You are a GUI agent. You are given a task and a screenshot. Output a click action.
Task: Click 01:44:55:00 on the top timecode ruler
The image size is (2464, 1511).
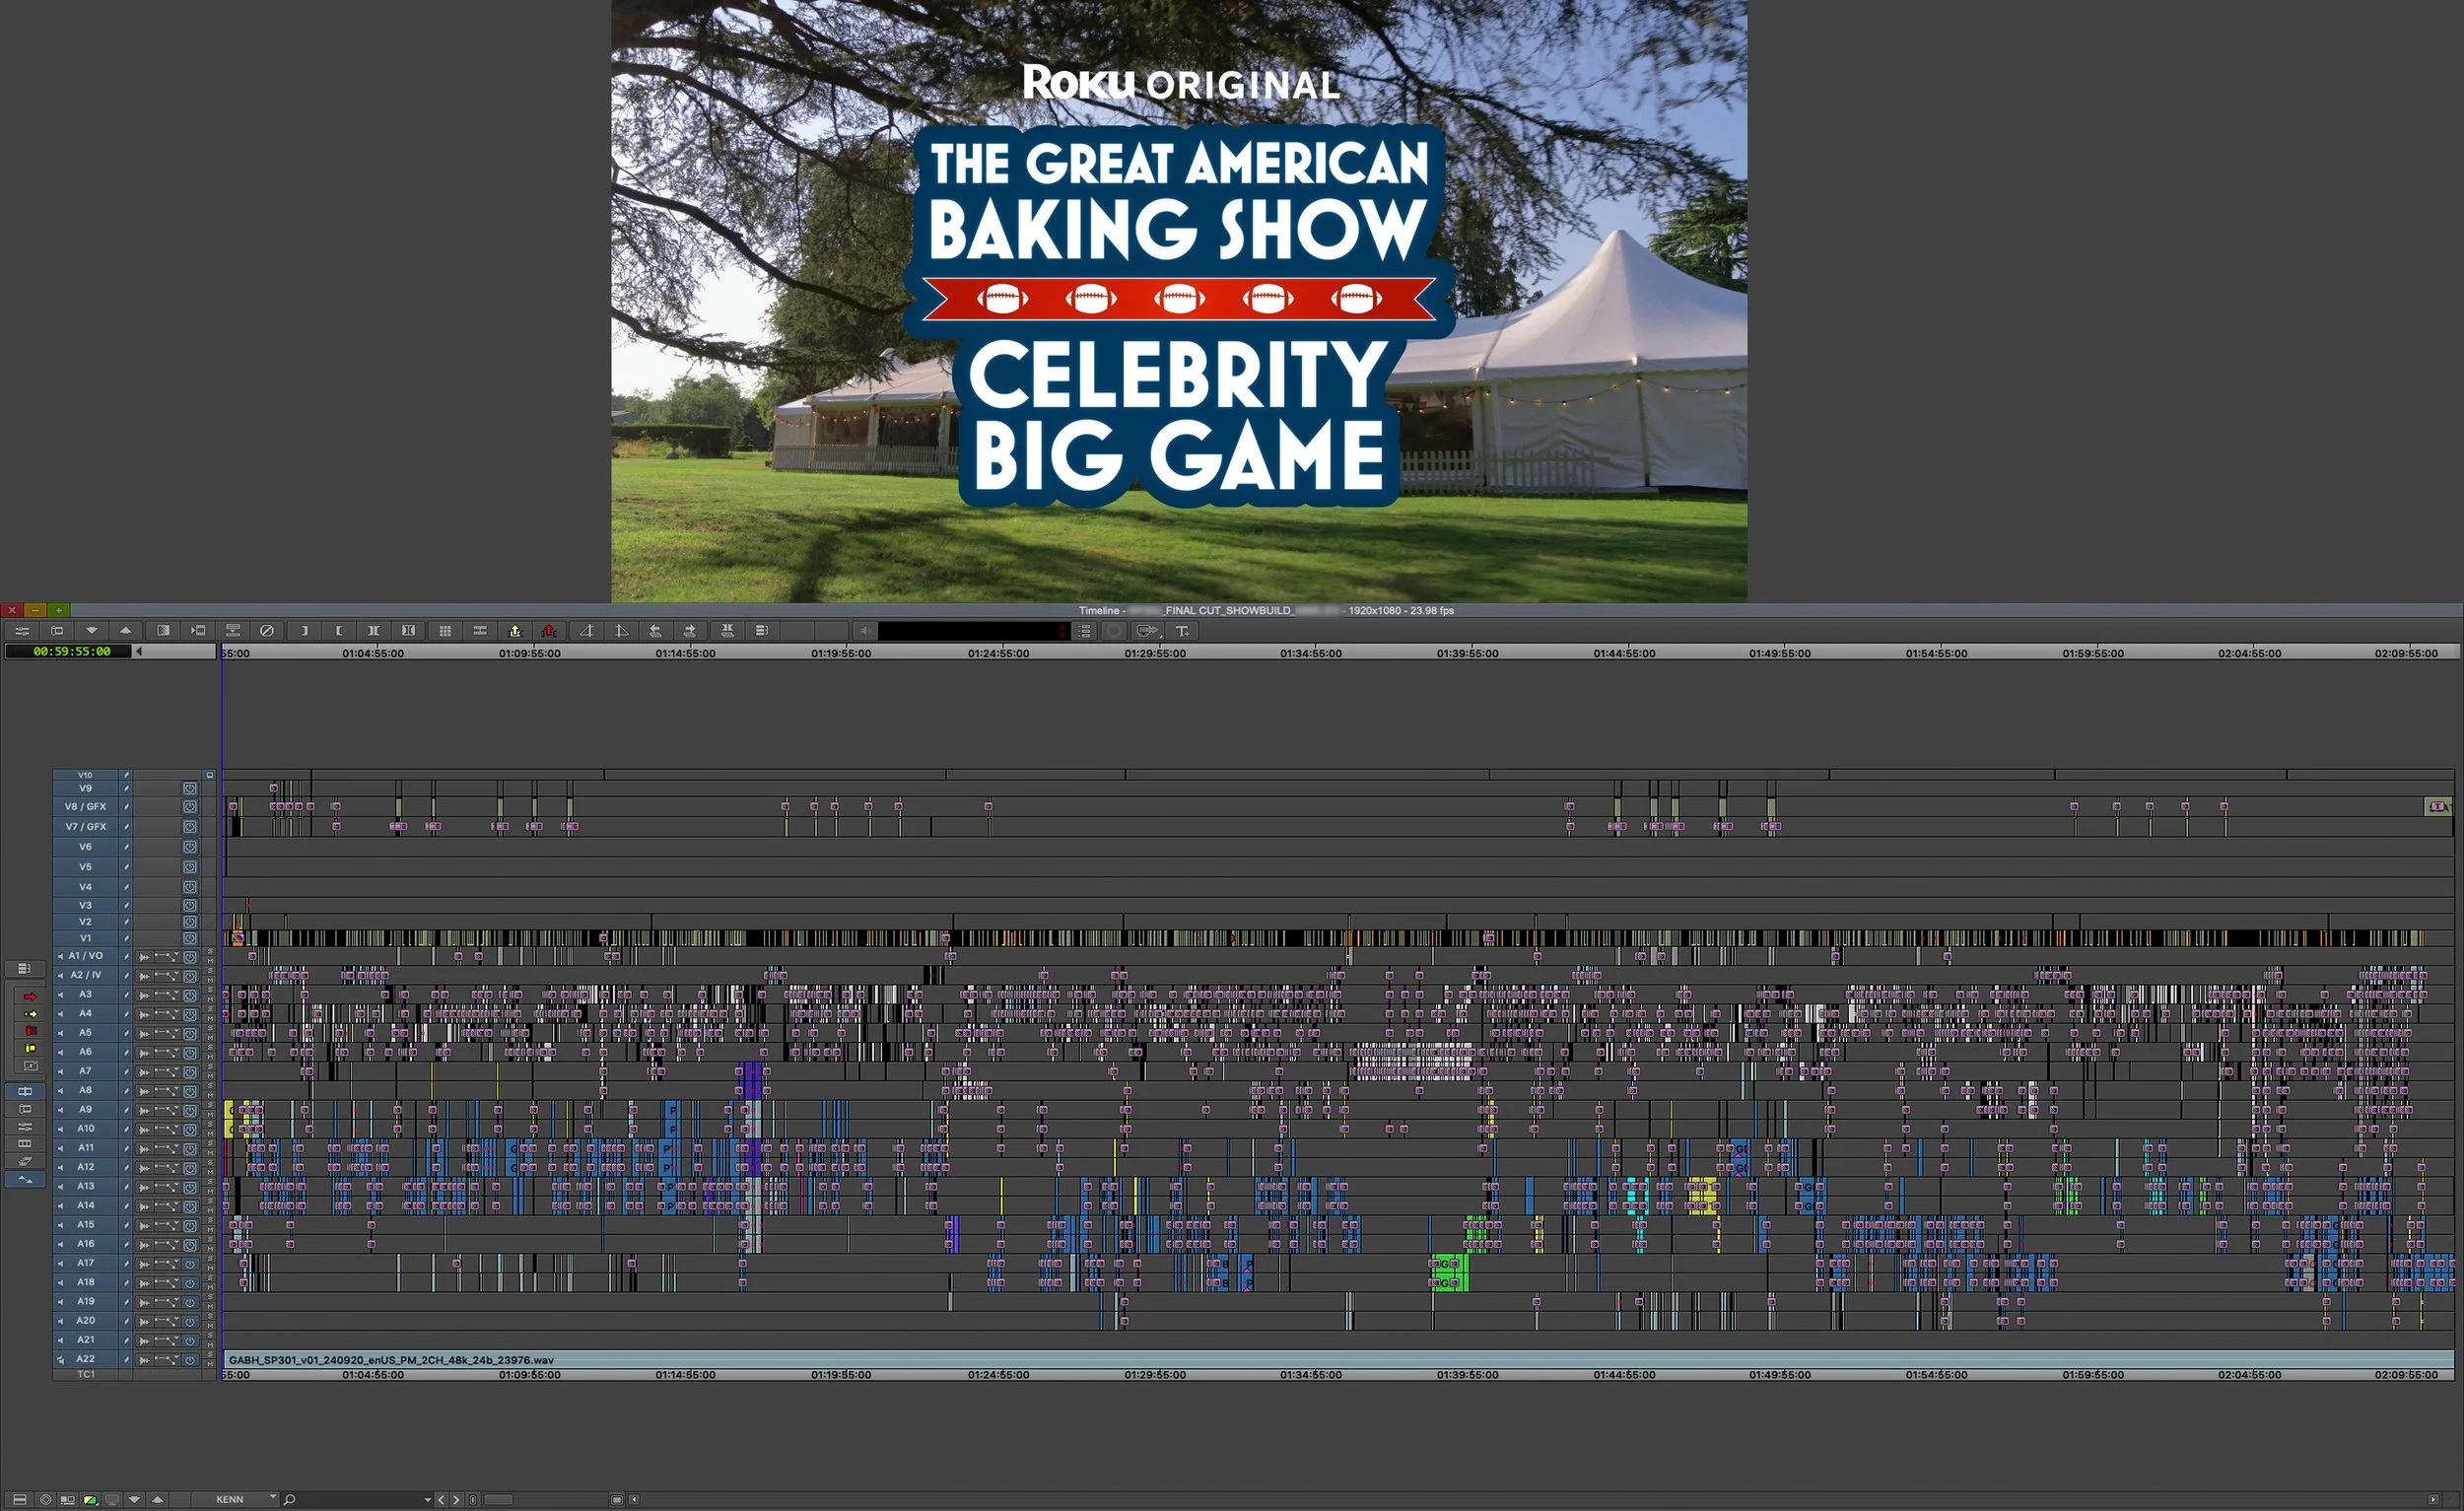[x=1624, y=653]
